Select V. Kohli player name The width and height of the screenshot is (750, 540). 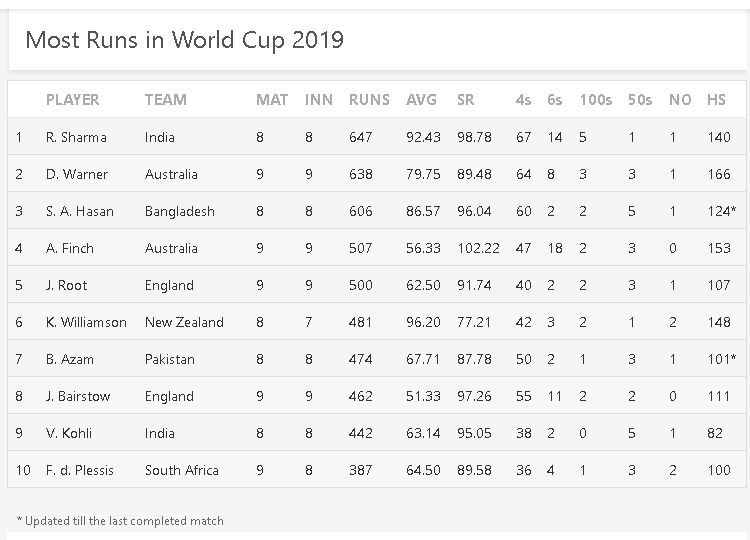pyautogui.click(x=69, y=433)
